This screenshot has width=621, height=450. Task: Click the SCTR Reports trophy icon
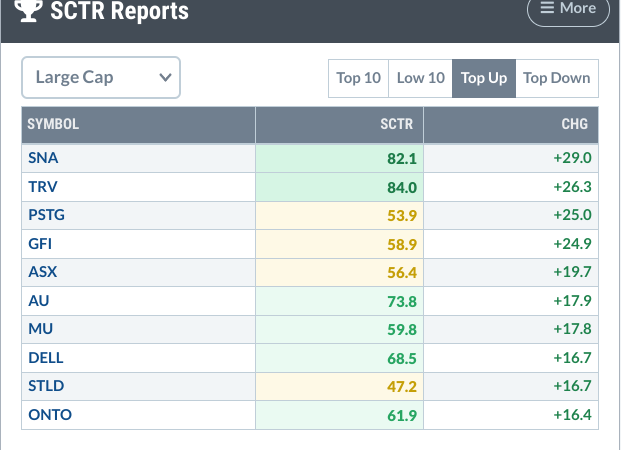click(x=28, y=11)
